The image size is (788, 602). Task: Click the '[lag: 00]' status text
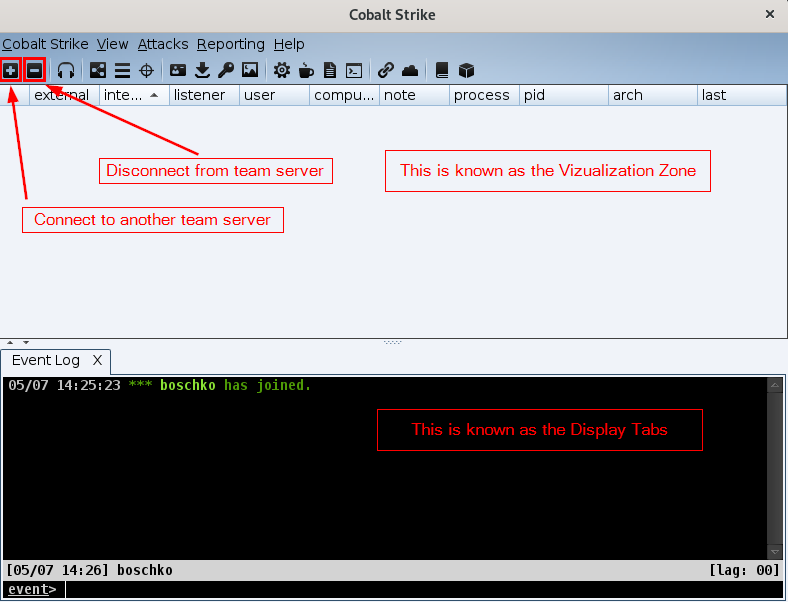tap(744, 570)
